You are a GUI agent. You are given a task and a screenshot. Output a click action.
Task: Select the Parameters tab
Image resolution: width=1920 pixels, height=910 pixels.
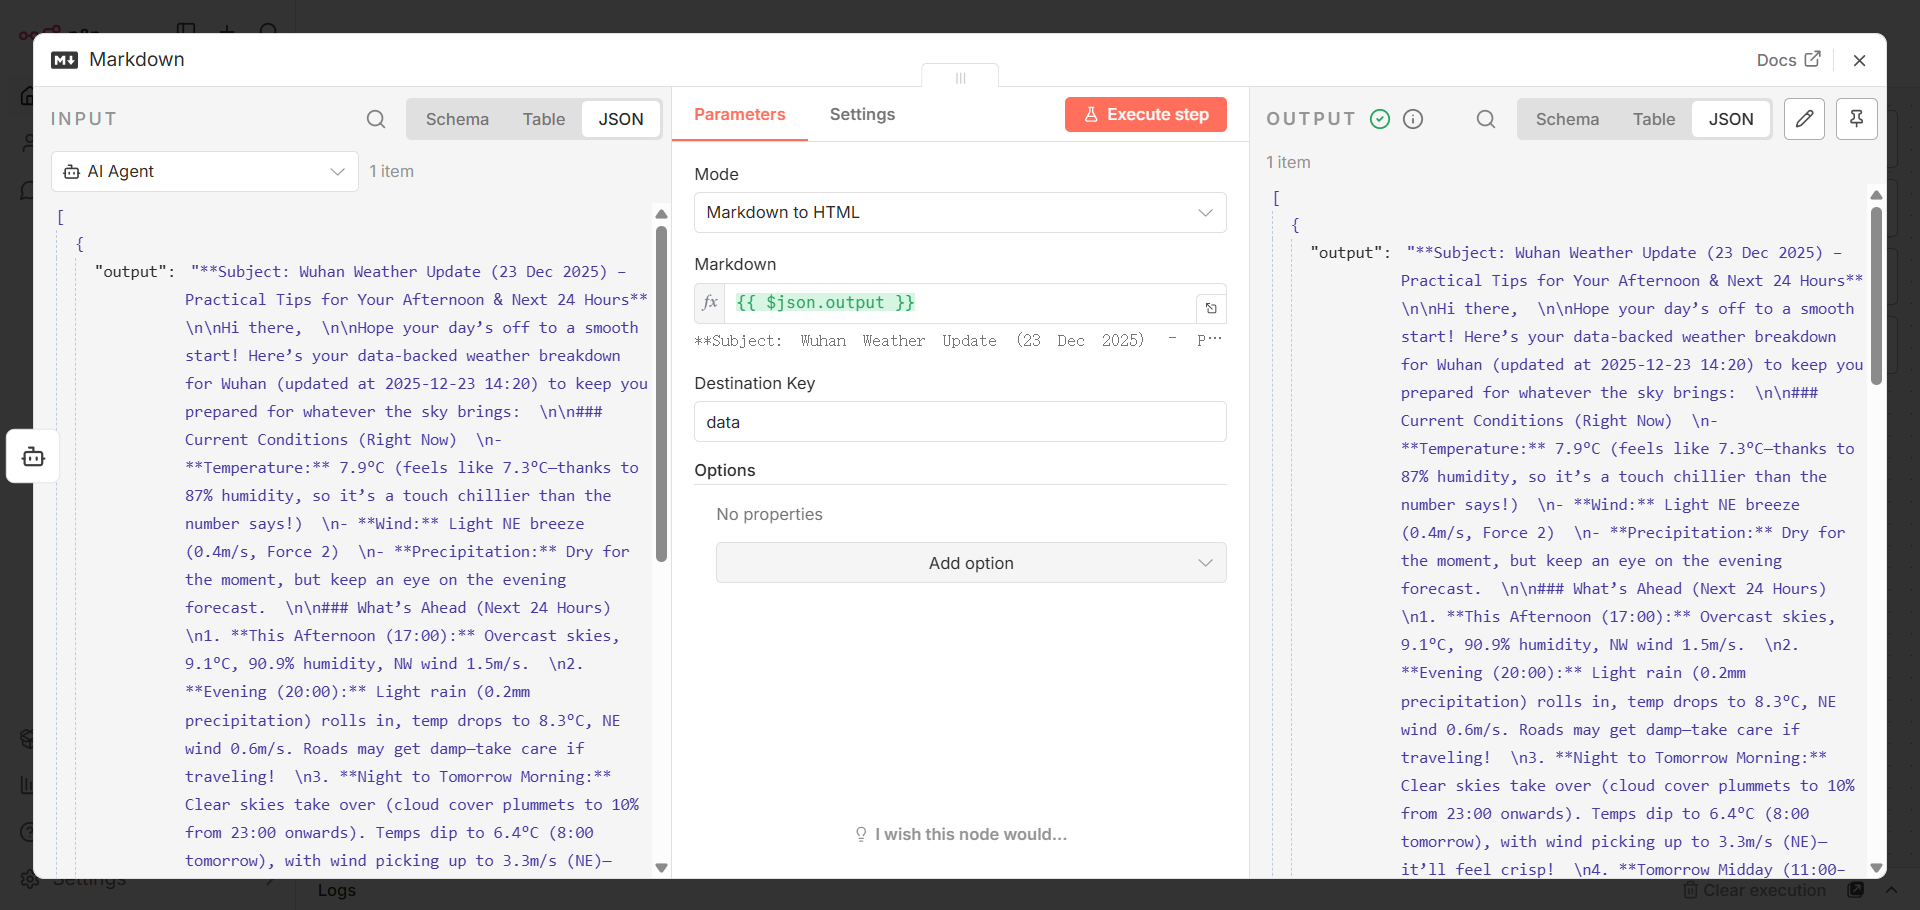click(740, 115)
